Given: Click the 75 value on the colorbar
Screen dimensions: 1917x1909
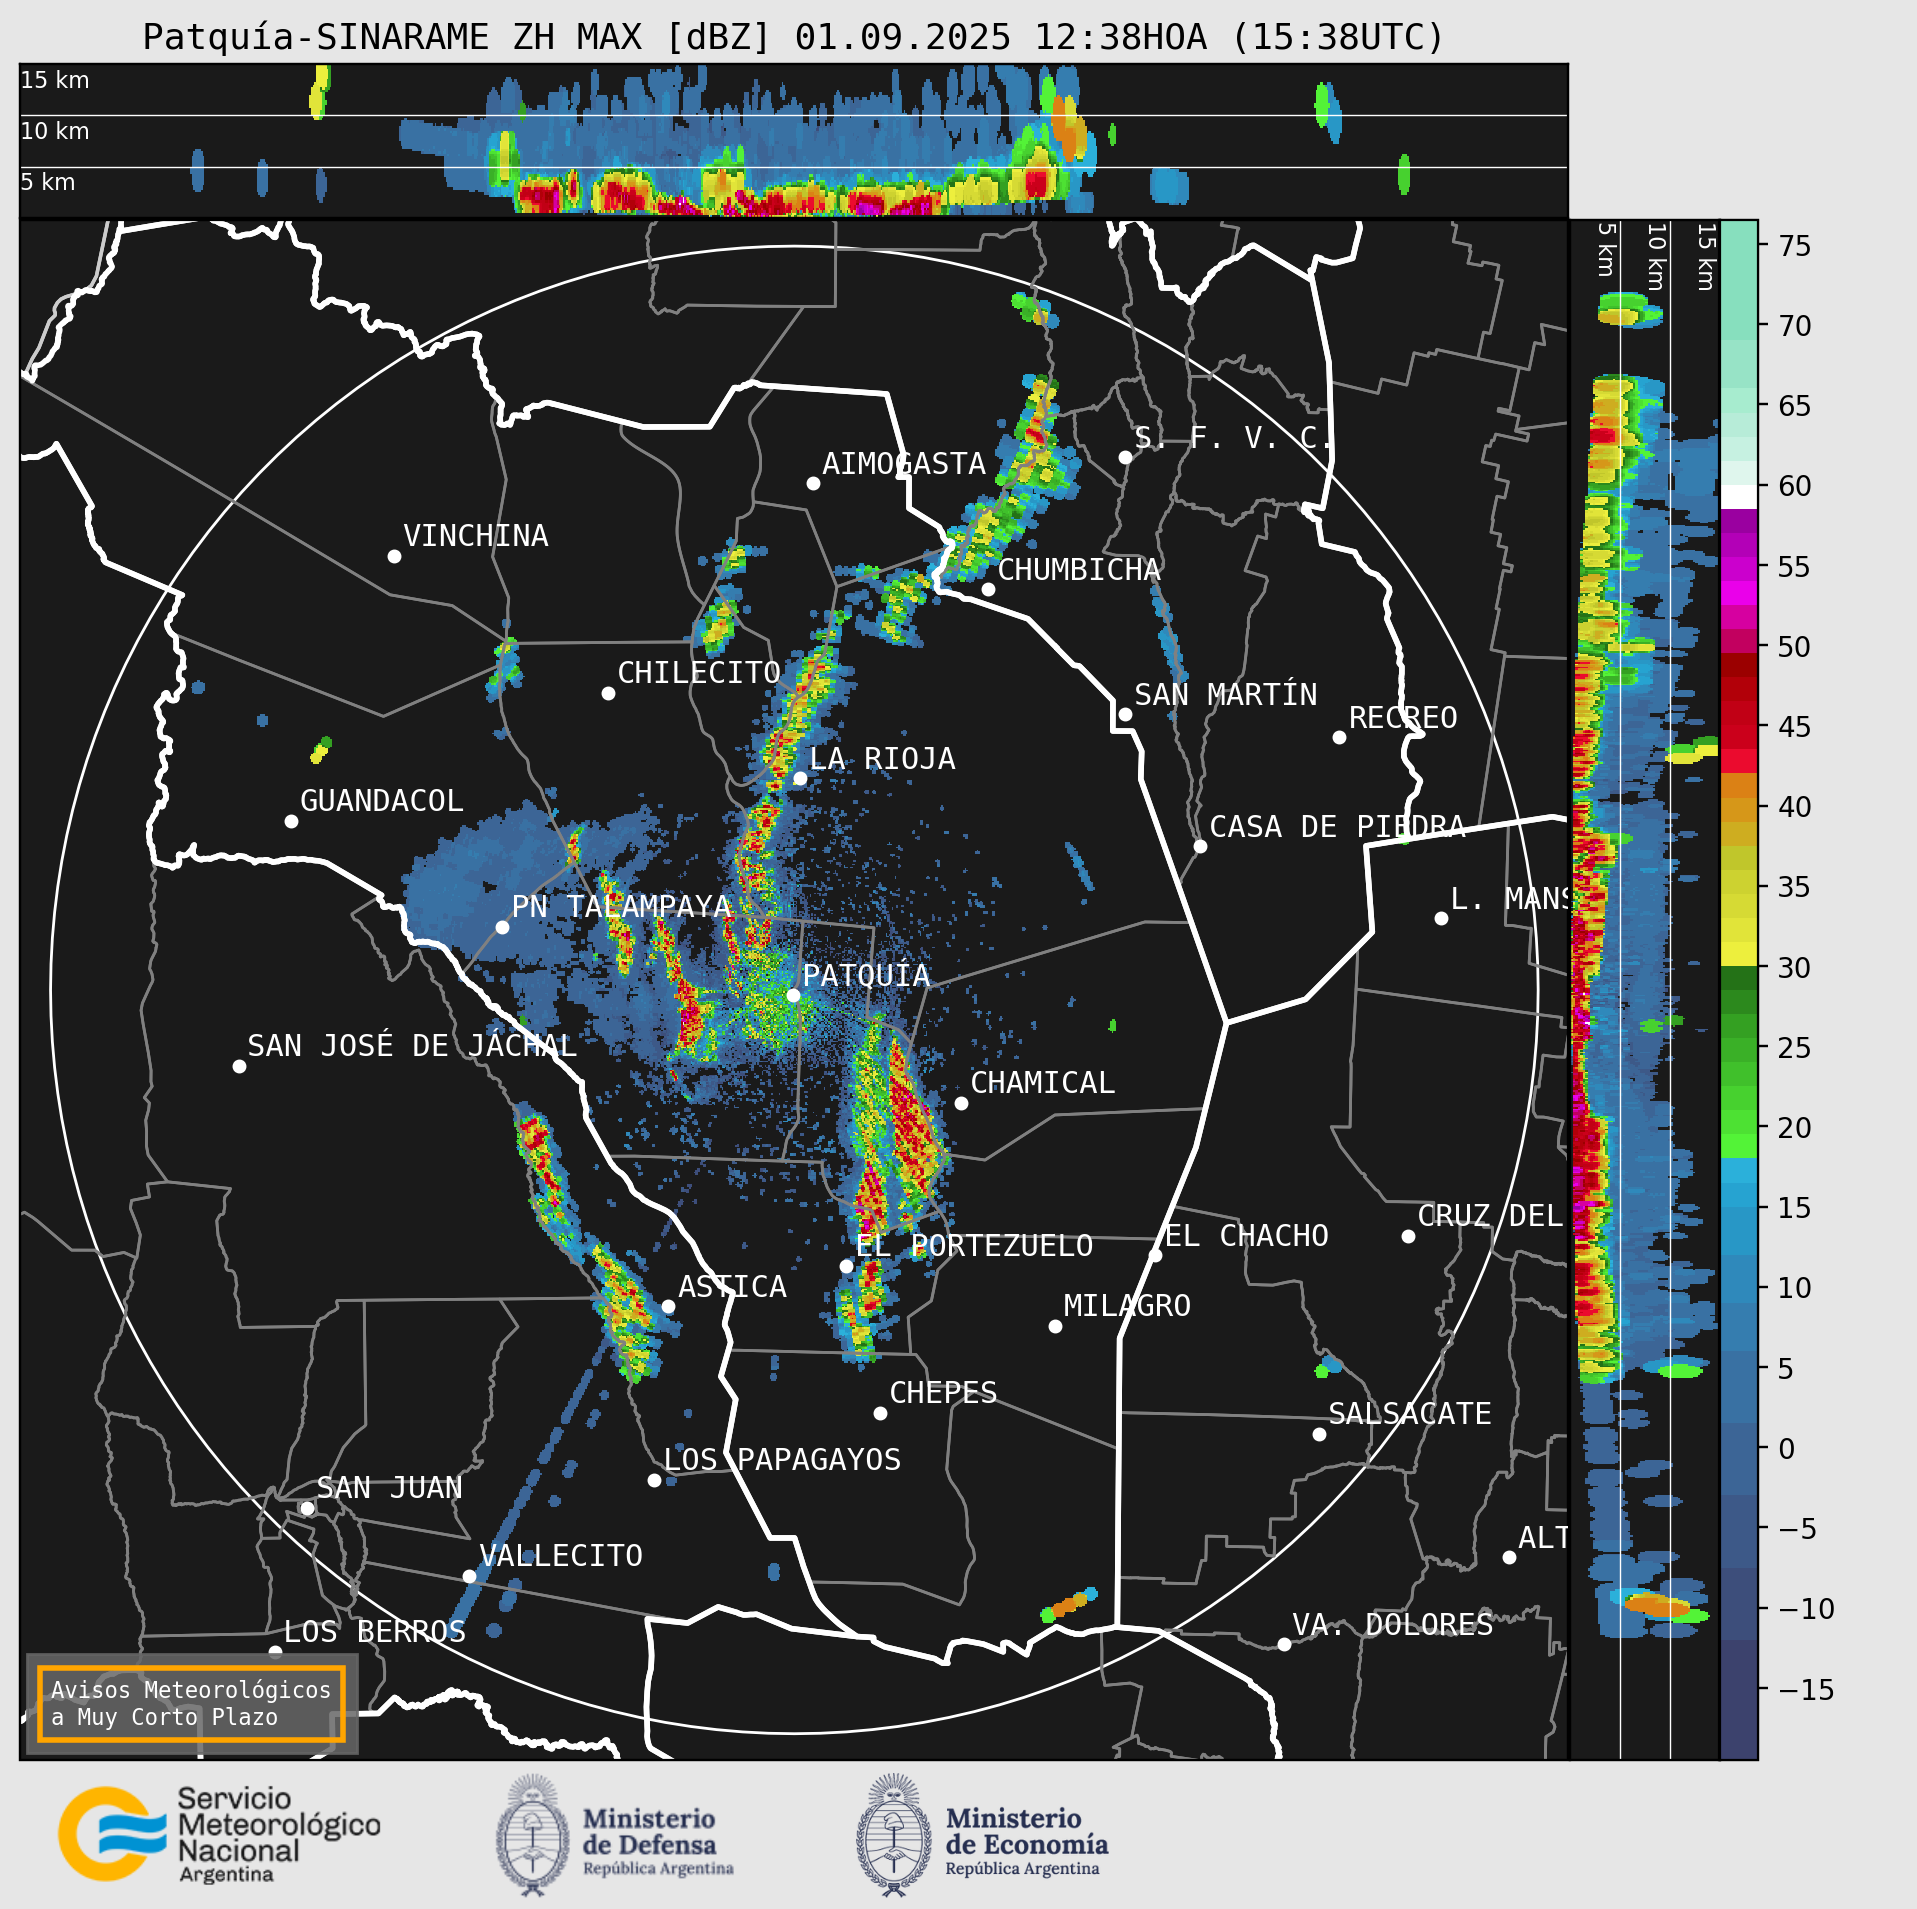Looking at the screenshot, I should (x=1795, y=246).
